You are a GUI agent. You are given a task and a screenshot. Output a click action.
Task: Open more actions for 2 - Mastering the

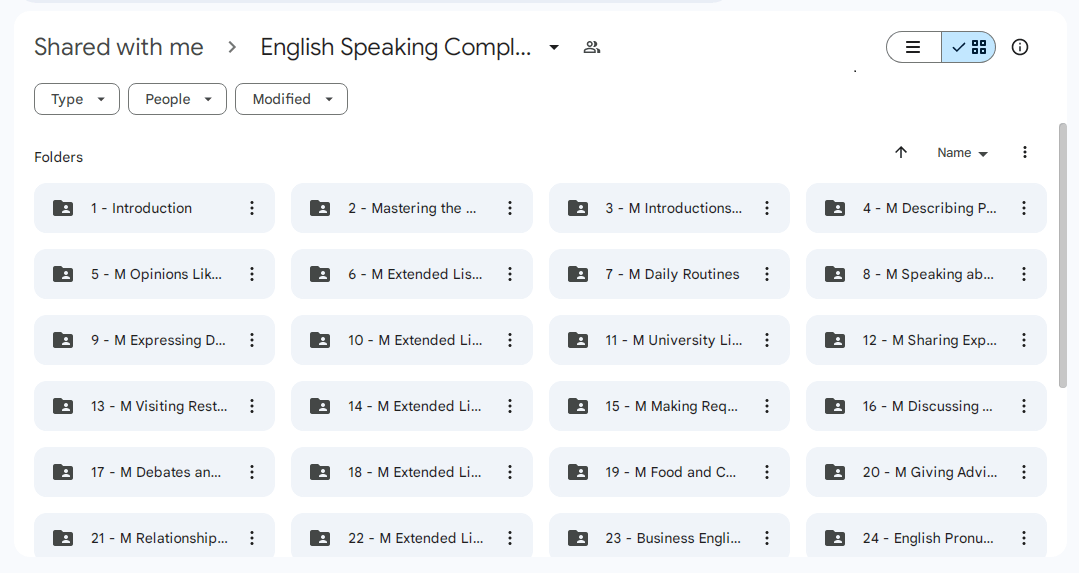point(510,208)
